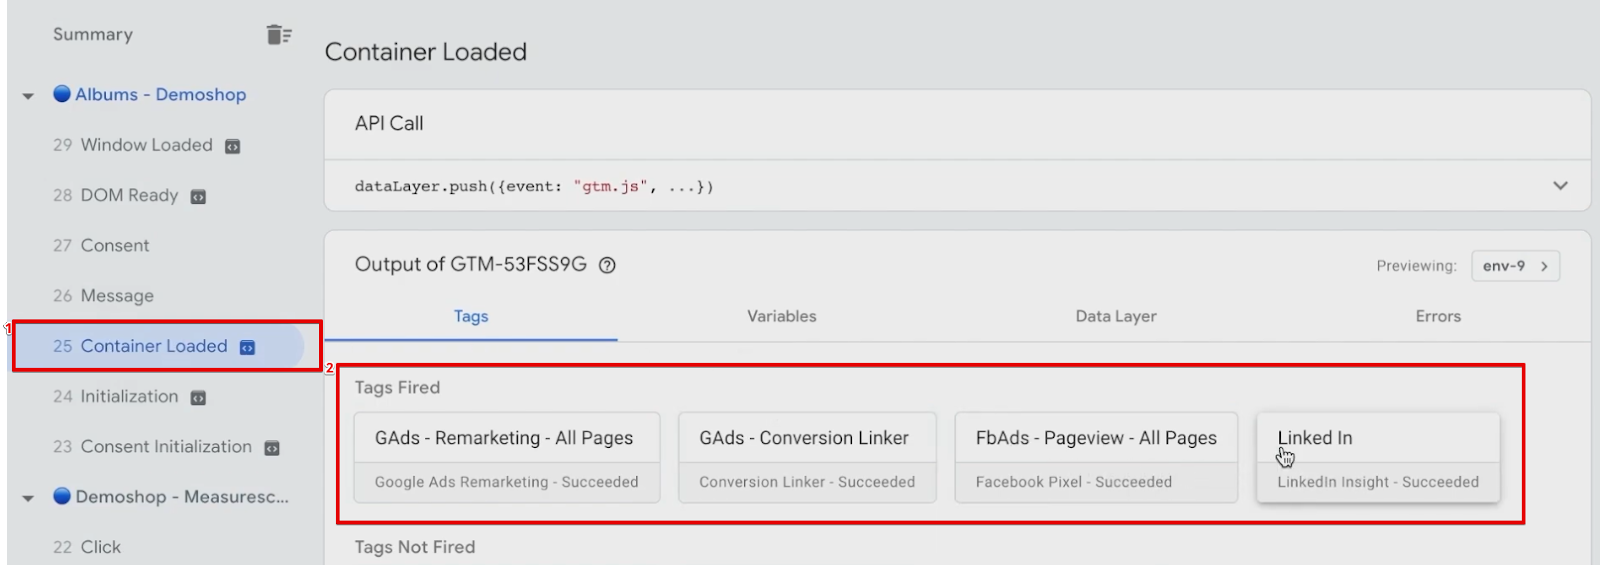Select the 25 Container Loaded event
This screenshot has width=1600, height=565.
tap(158, 346)
